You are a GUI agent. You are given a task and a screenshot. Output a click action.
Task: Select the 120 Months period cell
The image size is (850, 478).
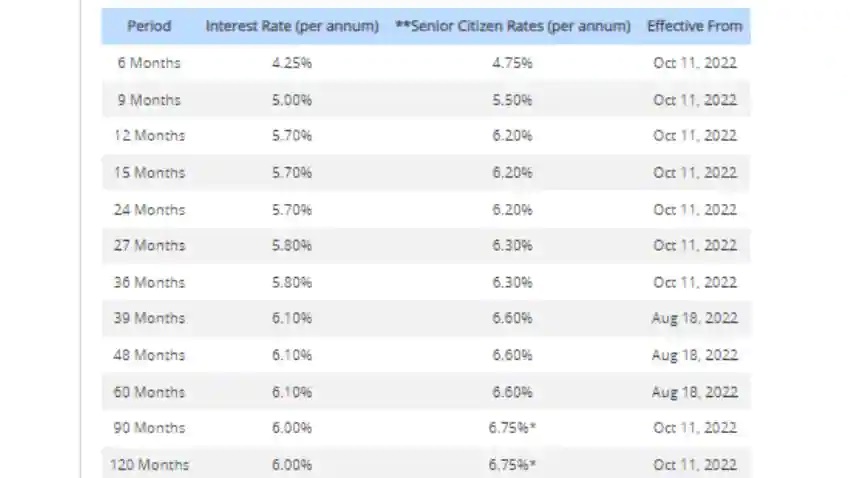pyautogui.click(x=149, y=464)
